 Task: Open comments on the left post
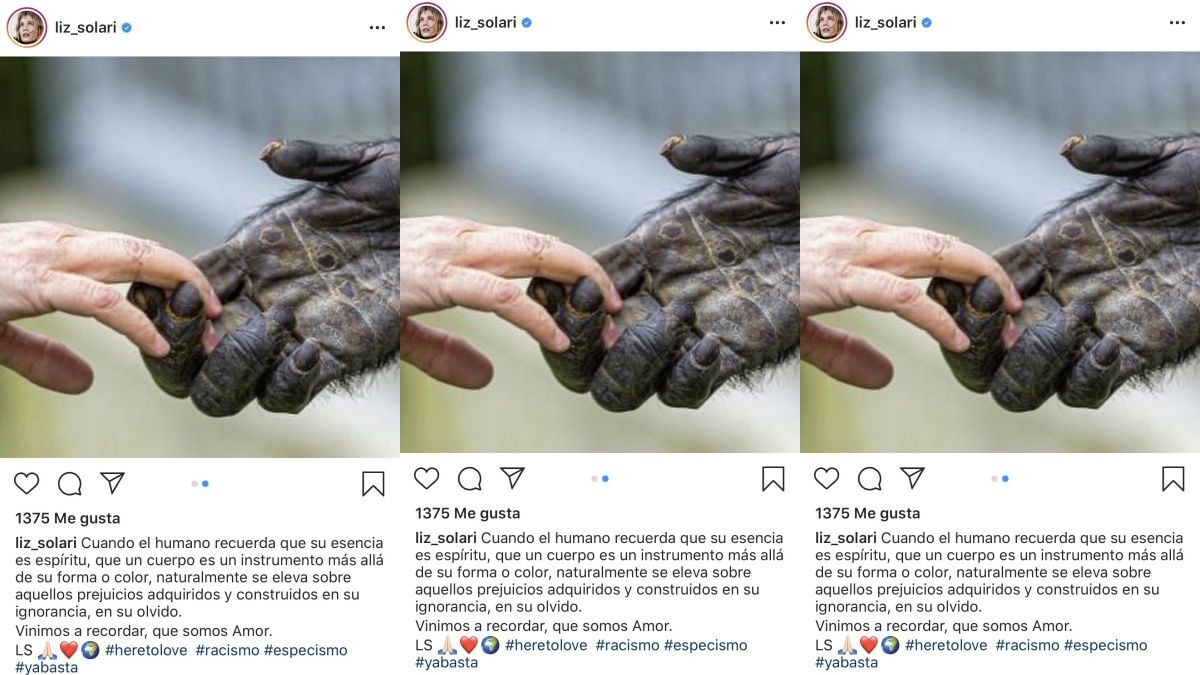(x=70, y=484)
